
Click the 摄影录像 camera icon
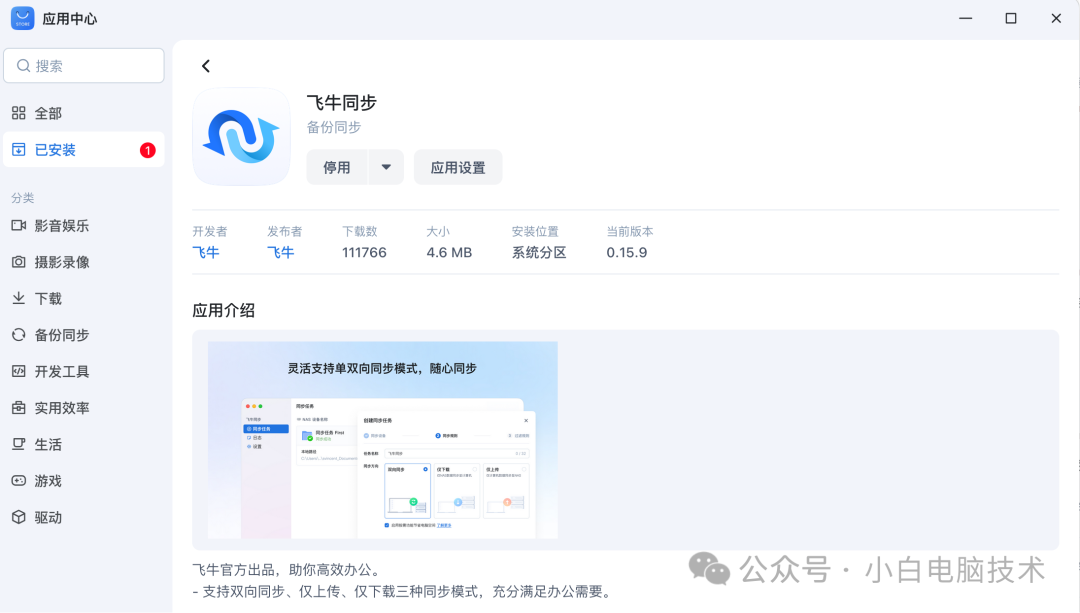(19, 262)
